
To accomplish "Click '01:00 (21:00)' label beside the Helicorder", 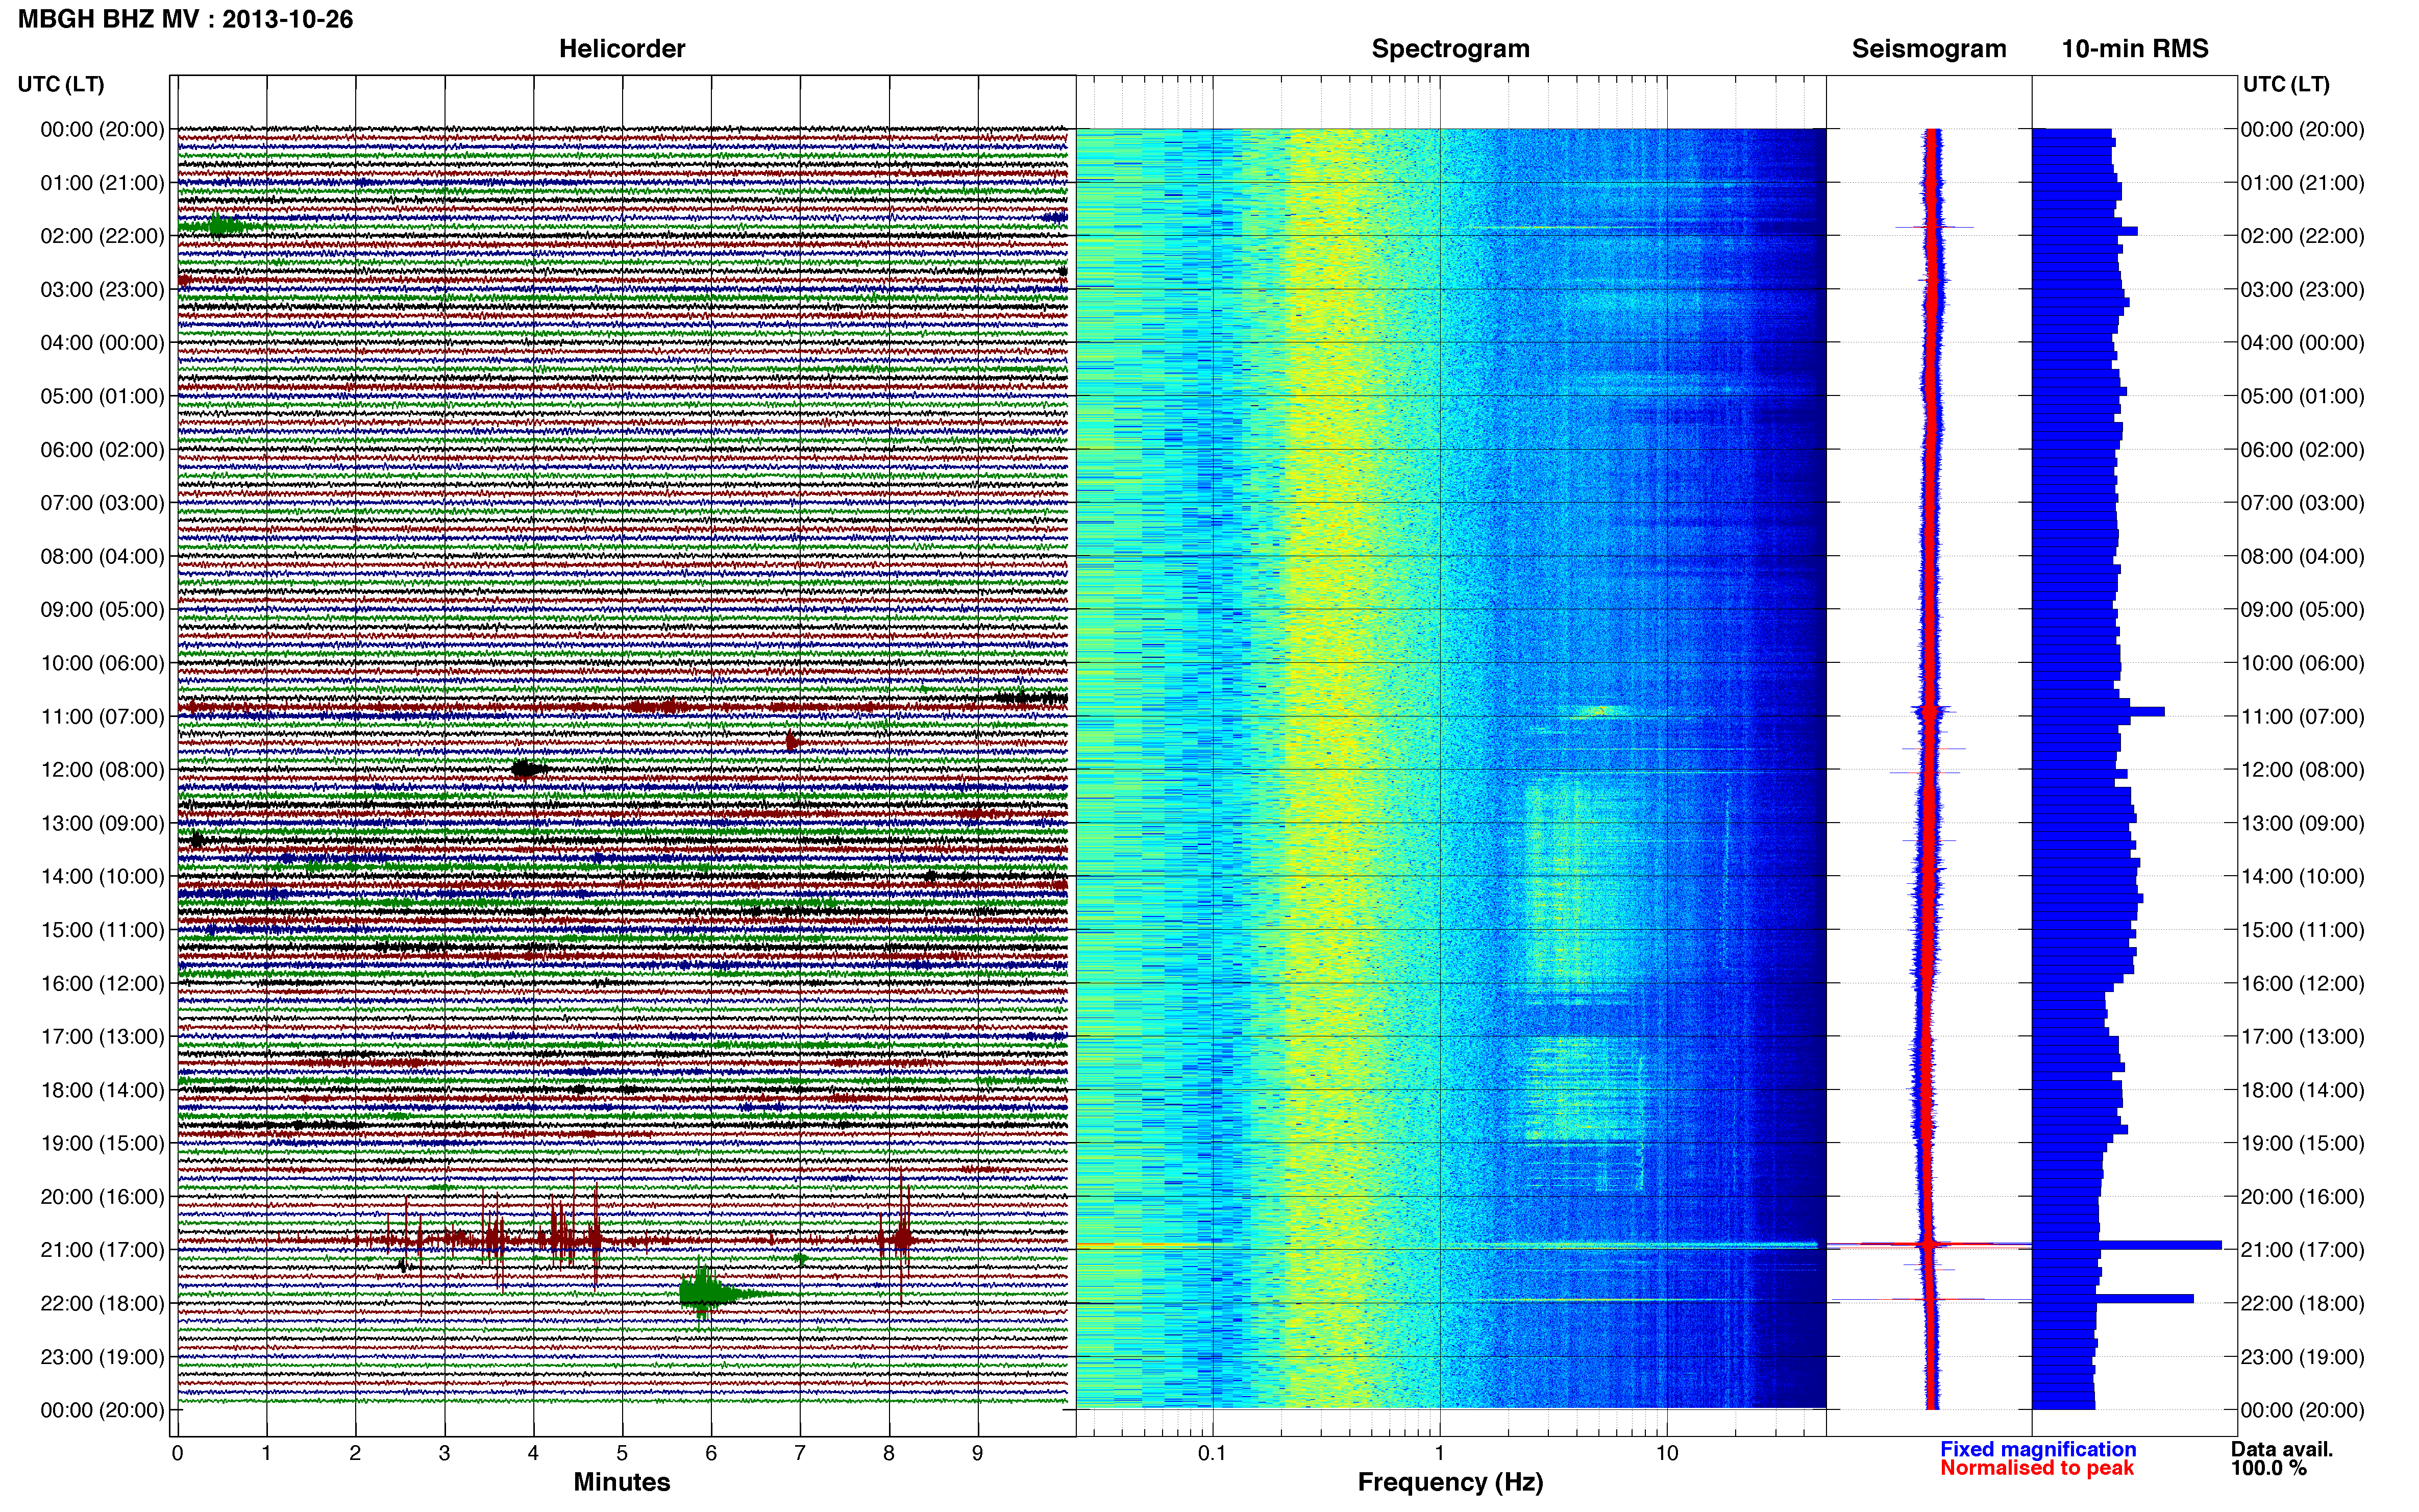I will click(x=102, y=183).
